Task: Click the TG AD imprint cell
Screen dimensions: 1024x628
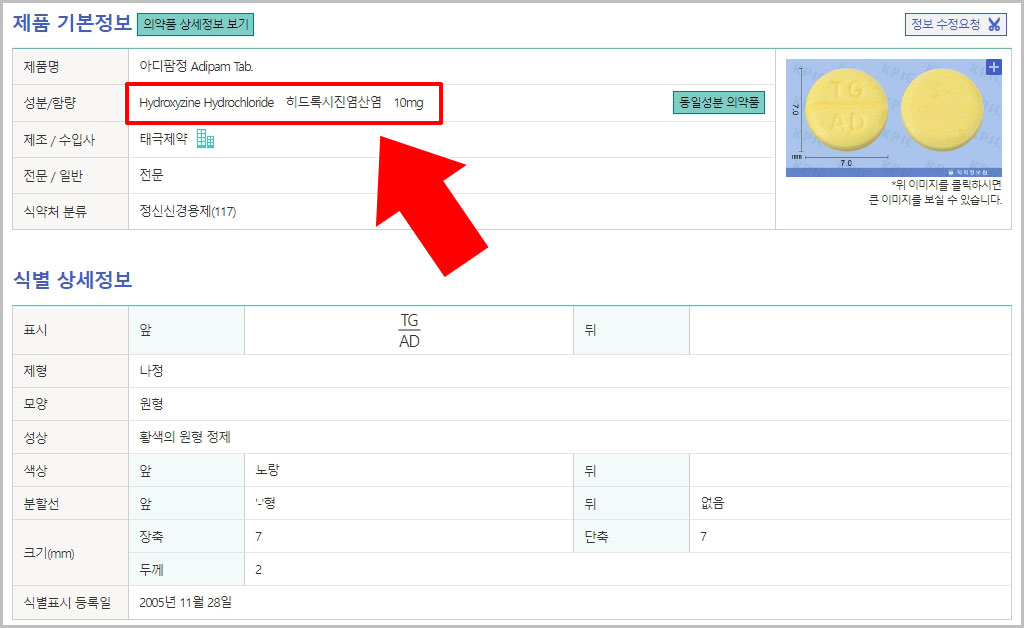Action: click(x=408, y=329)
